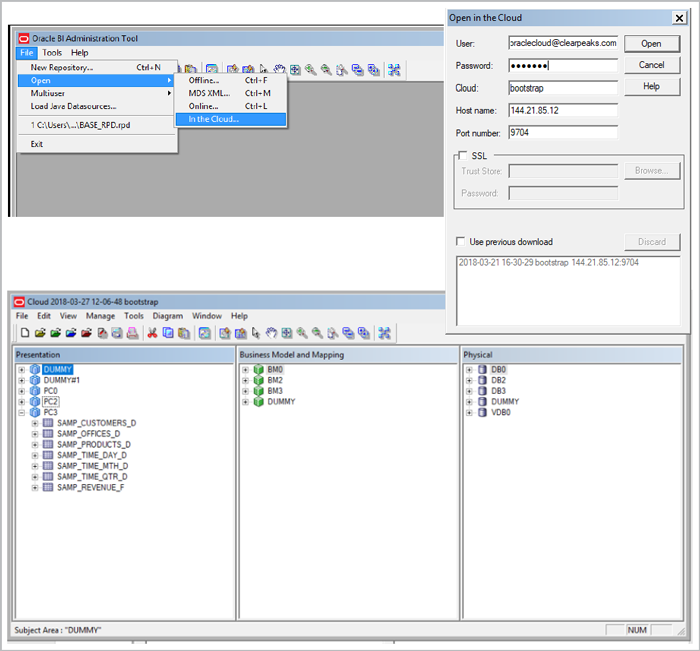Click the green open-folder toolbar icon
This screenshot has width=700, height=651.
click(x=56, y=333)
